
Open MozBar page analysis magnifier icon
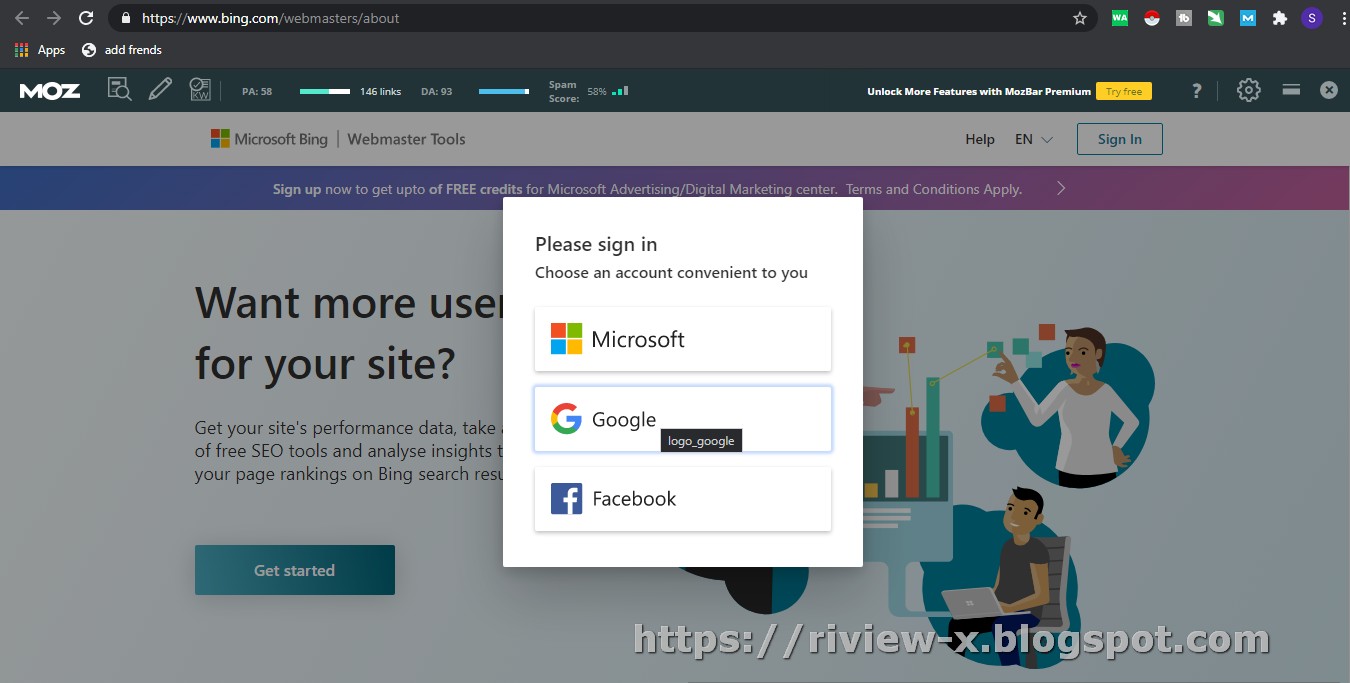[x=120, y=90]
